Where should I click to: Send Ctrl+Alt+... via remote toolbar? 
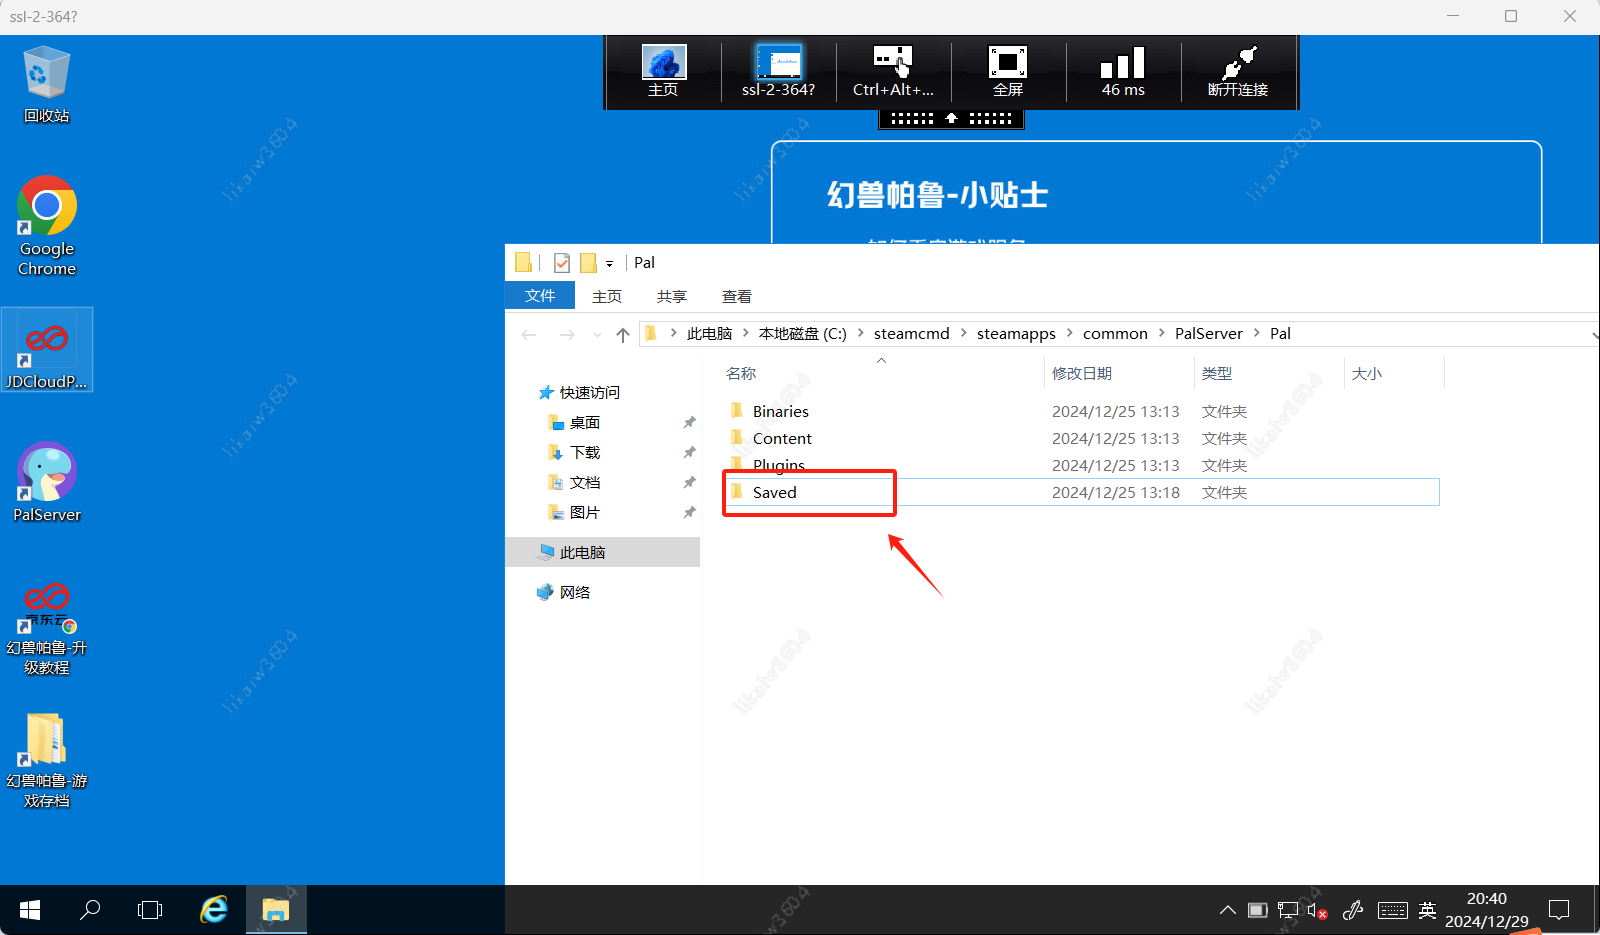(x=893, y=71)
